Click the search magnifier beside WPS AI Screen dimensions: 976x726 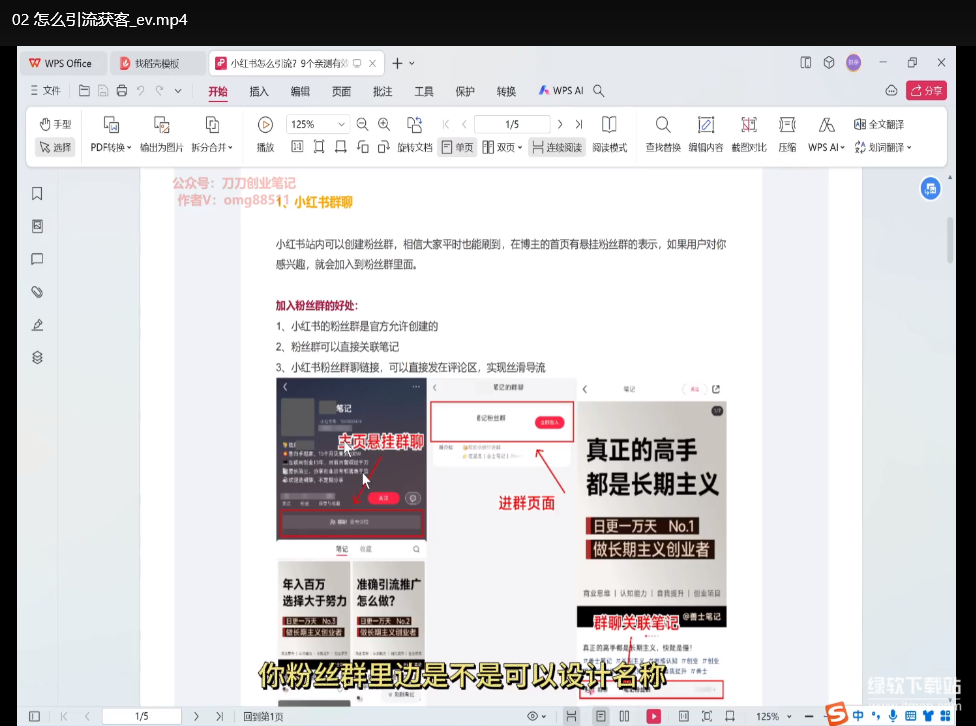click(598, 91)
